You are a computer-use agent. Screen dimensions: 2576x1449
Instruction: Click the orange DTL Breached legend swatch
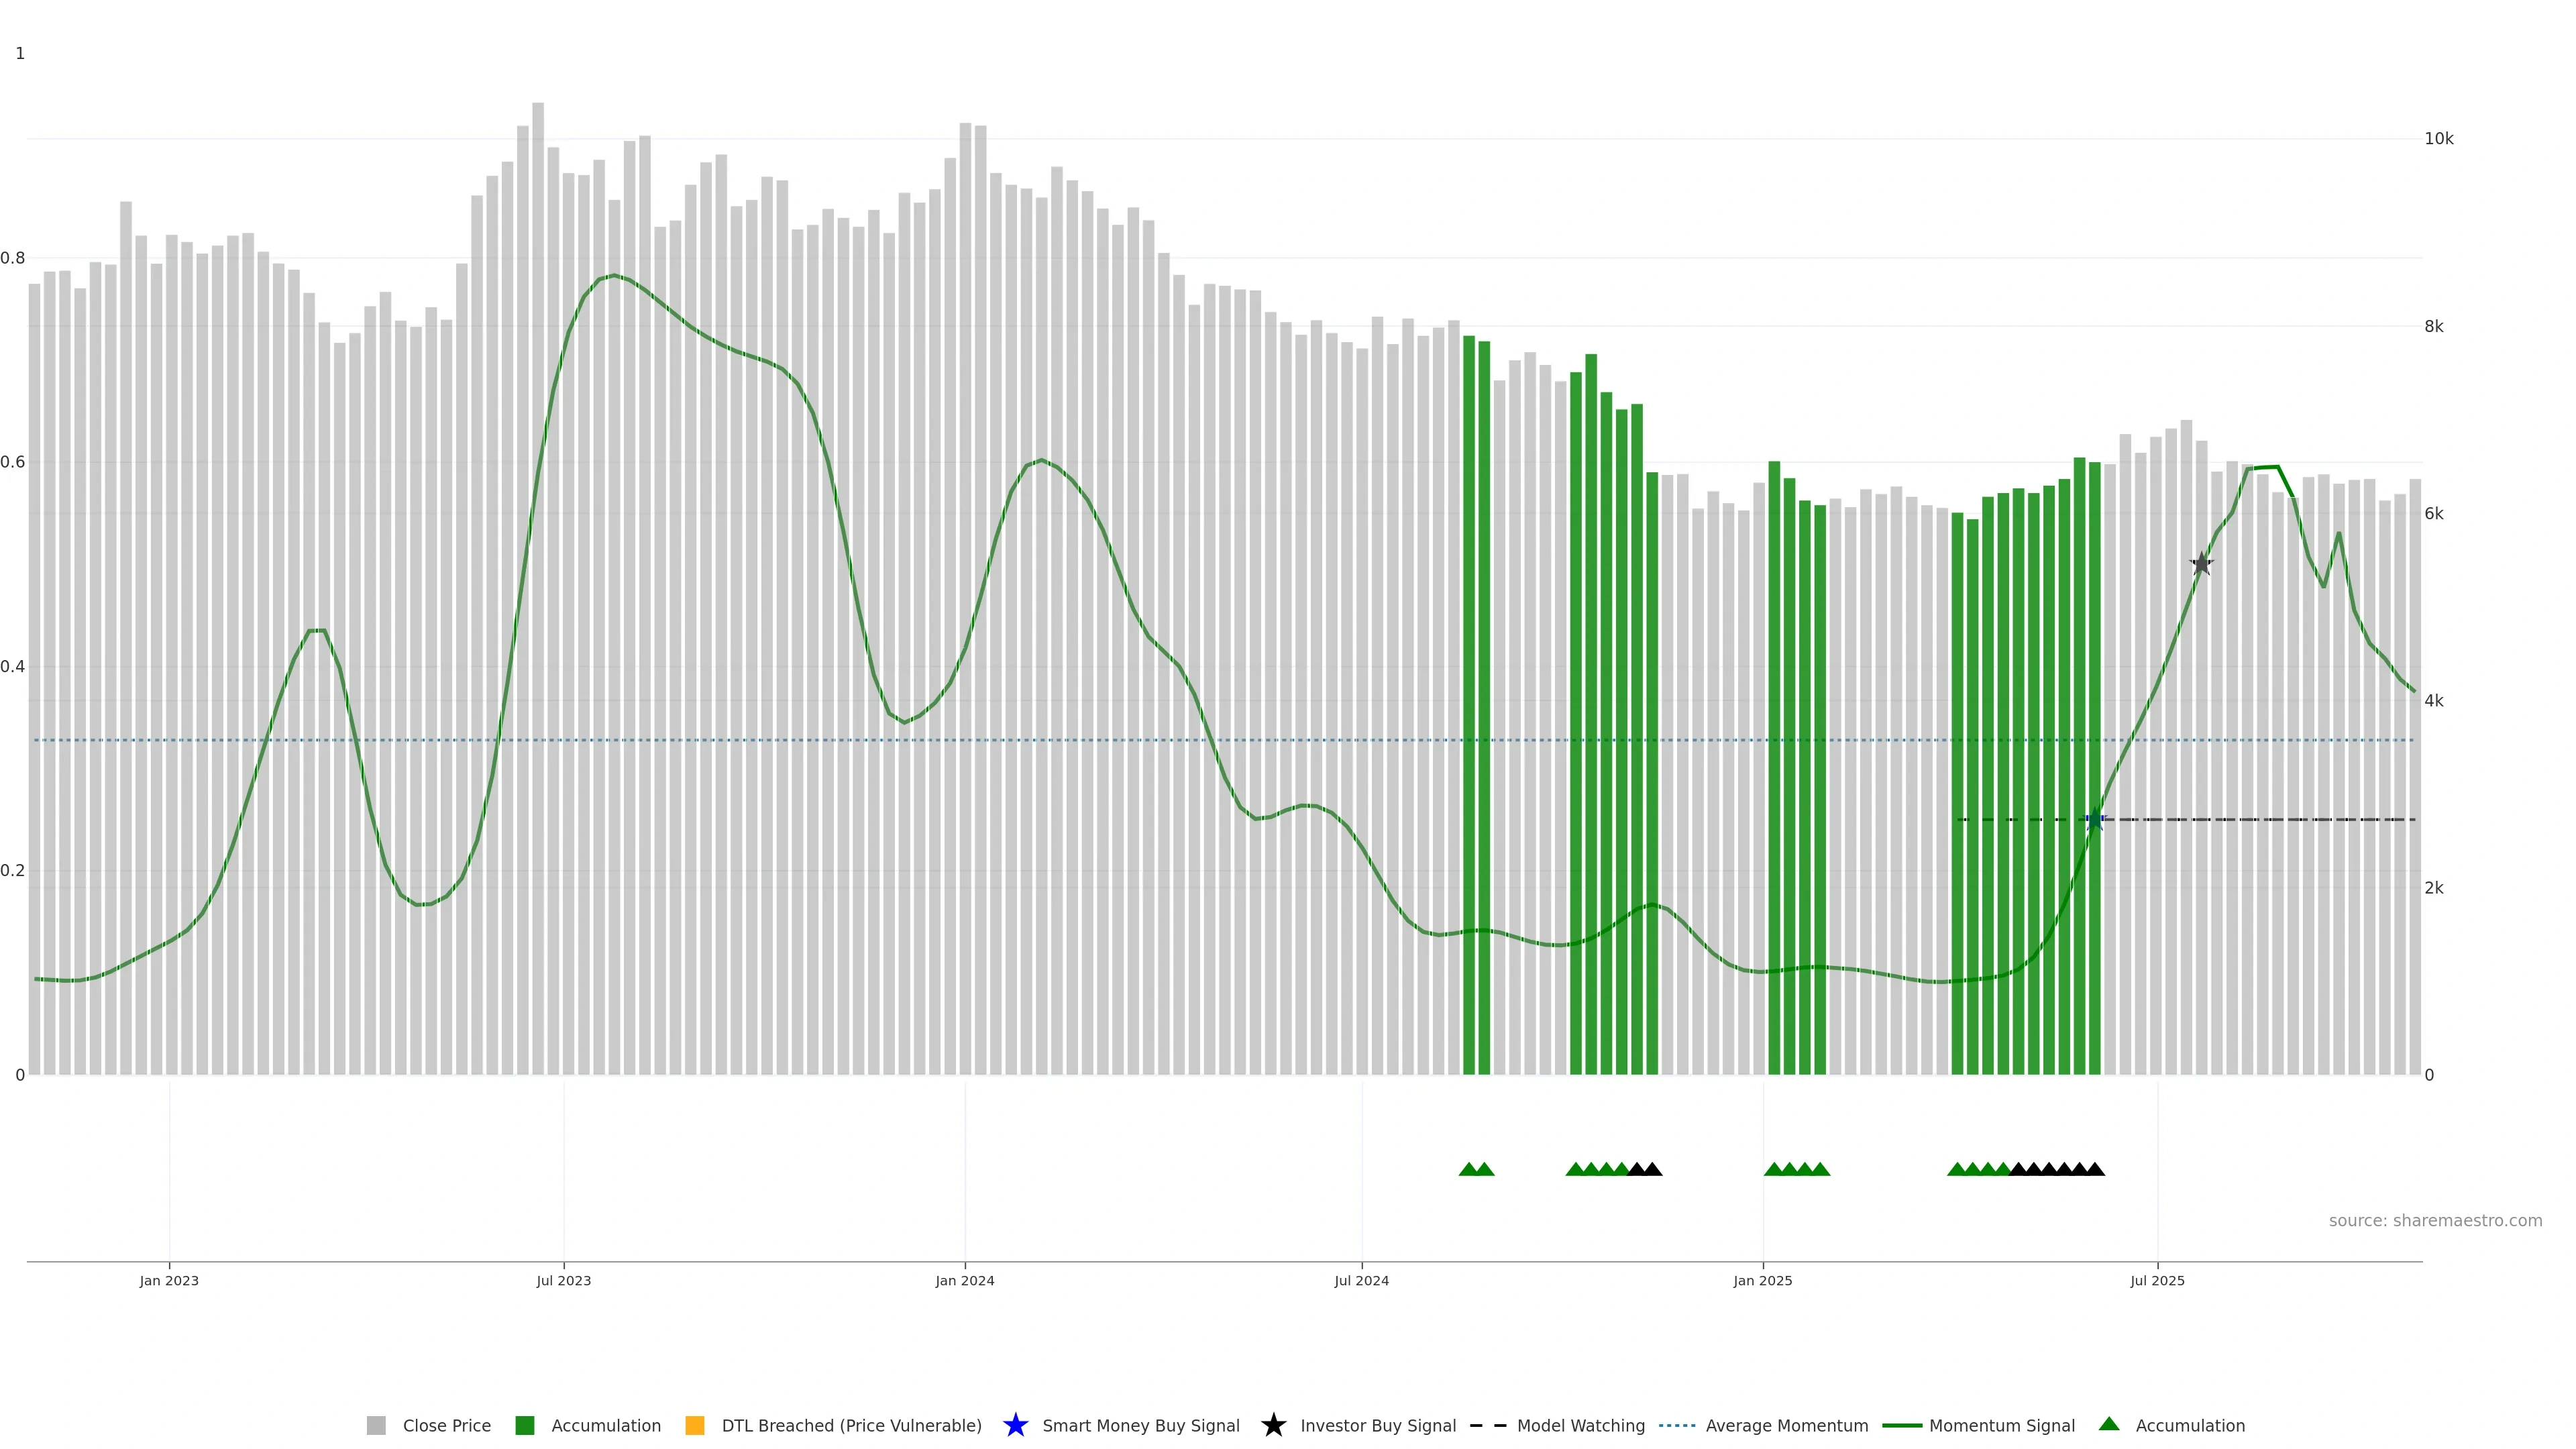pos(695,1426)
